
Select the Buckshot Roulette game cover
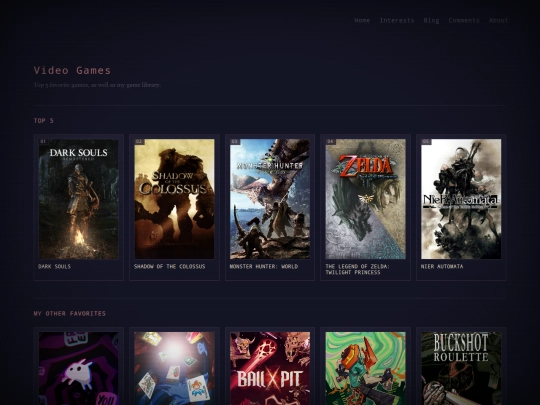pyautogui.click(x=461, y=368)
